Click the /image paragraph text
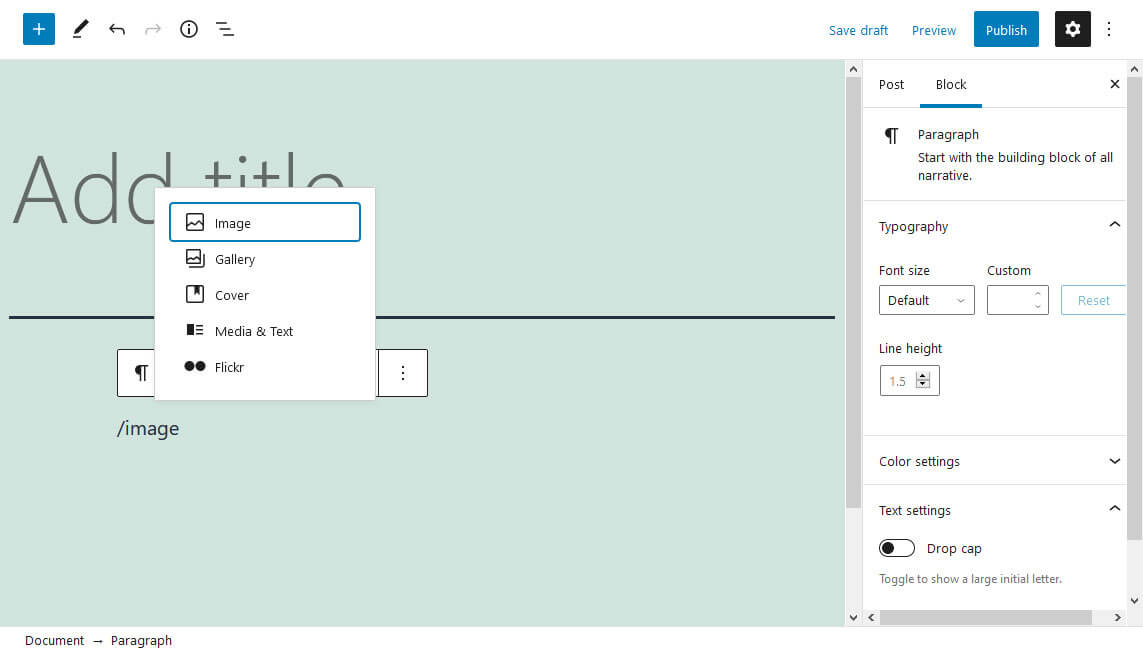 point(148,429)
